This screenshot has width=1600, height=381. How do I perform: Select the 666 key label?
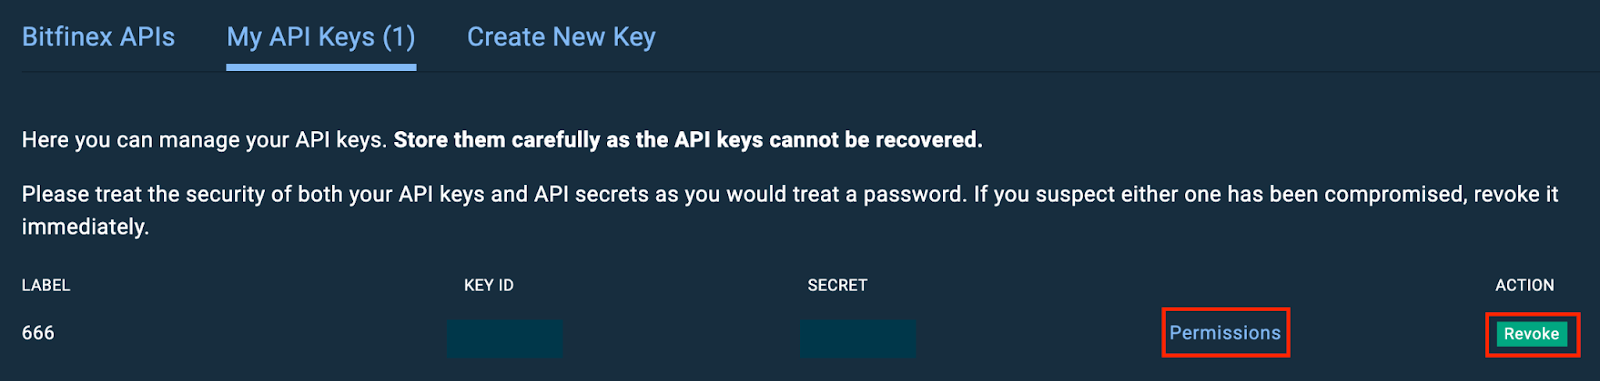click(38, 333)
